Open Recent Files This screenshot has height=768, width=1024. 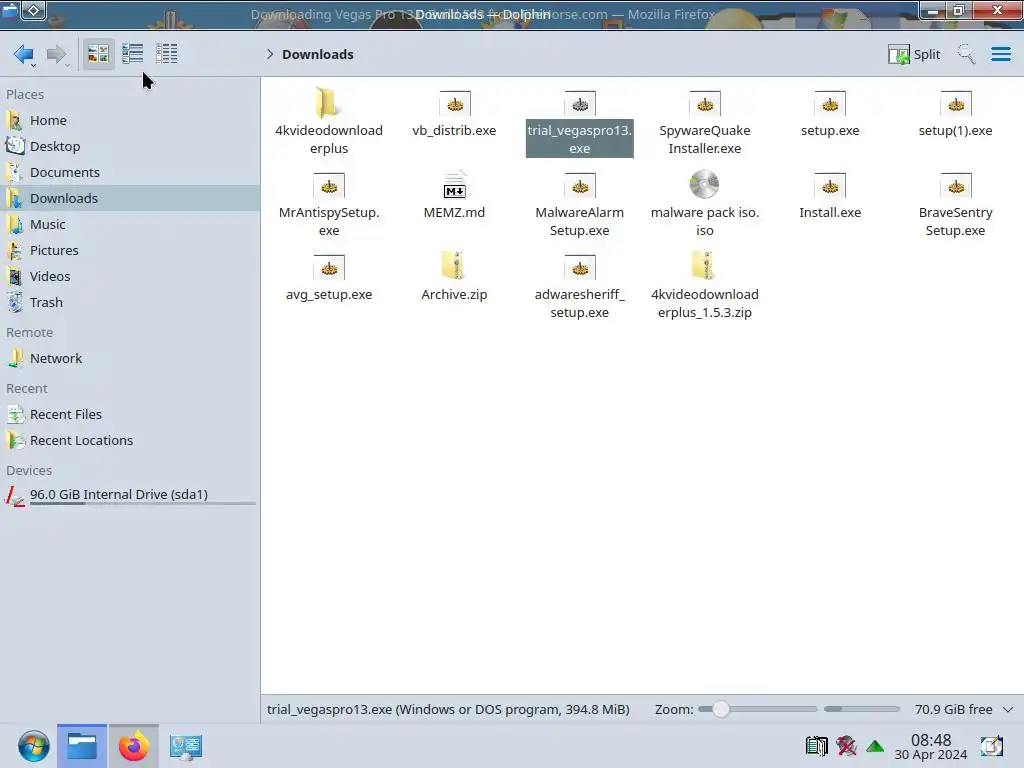[130, 414]
